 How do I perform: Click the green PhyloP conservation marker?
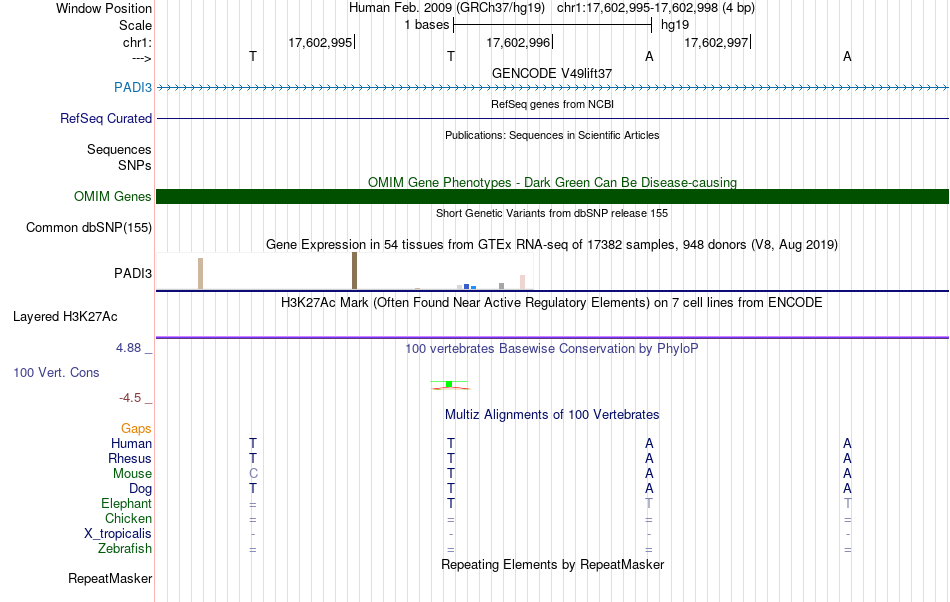pyautogui.click(x=449, y=385)
